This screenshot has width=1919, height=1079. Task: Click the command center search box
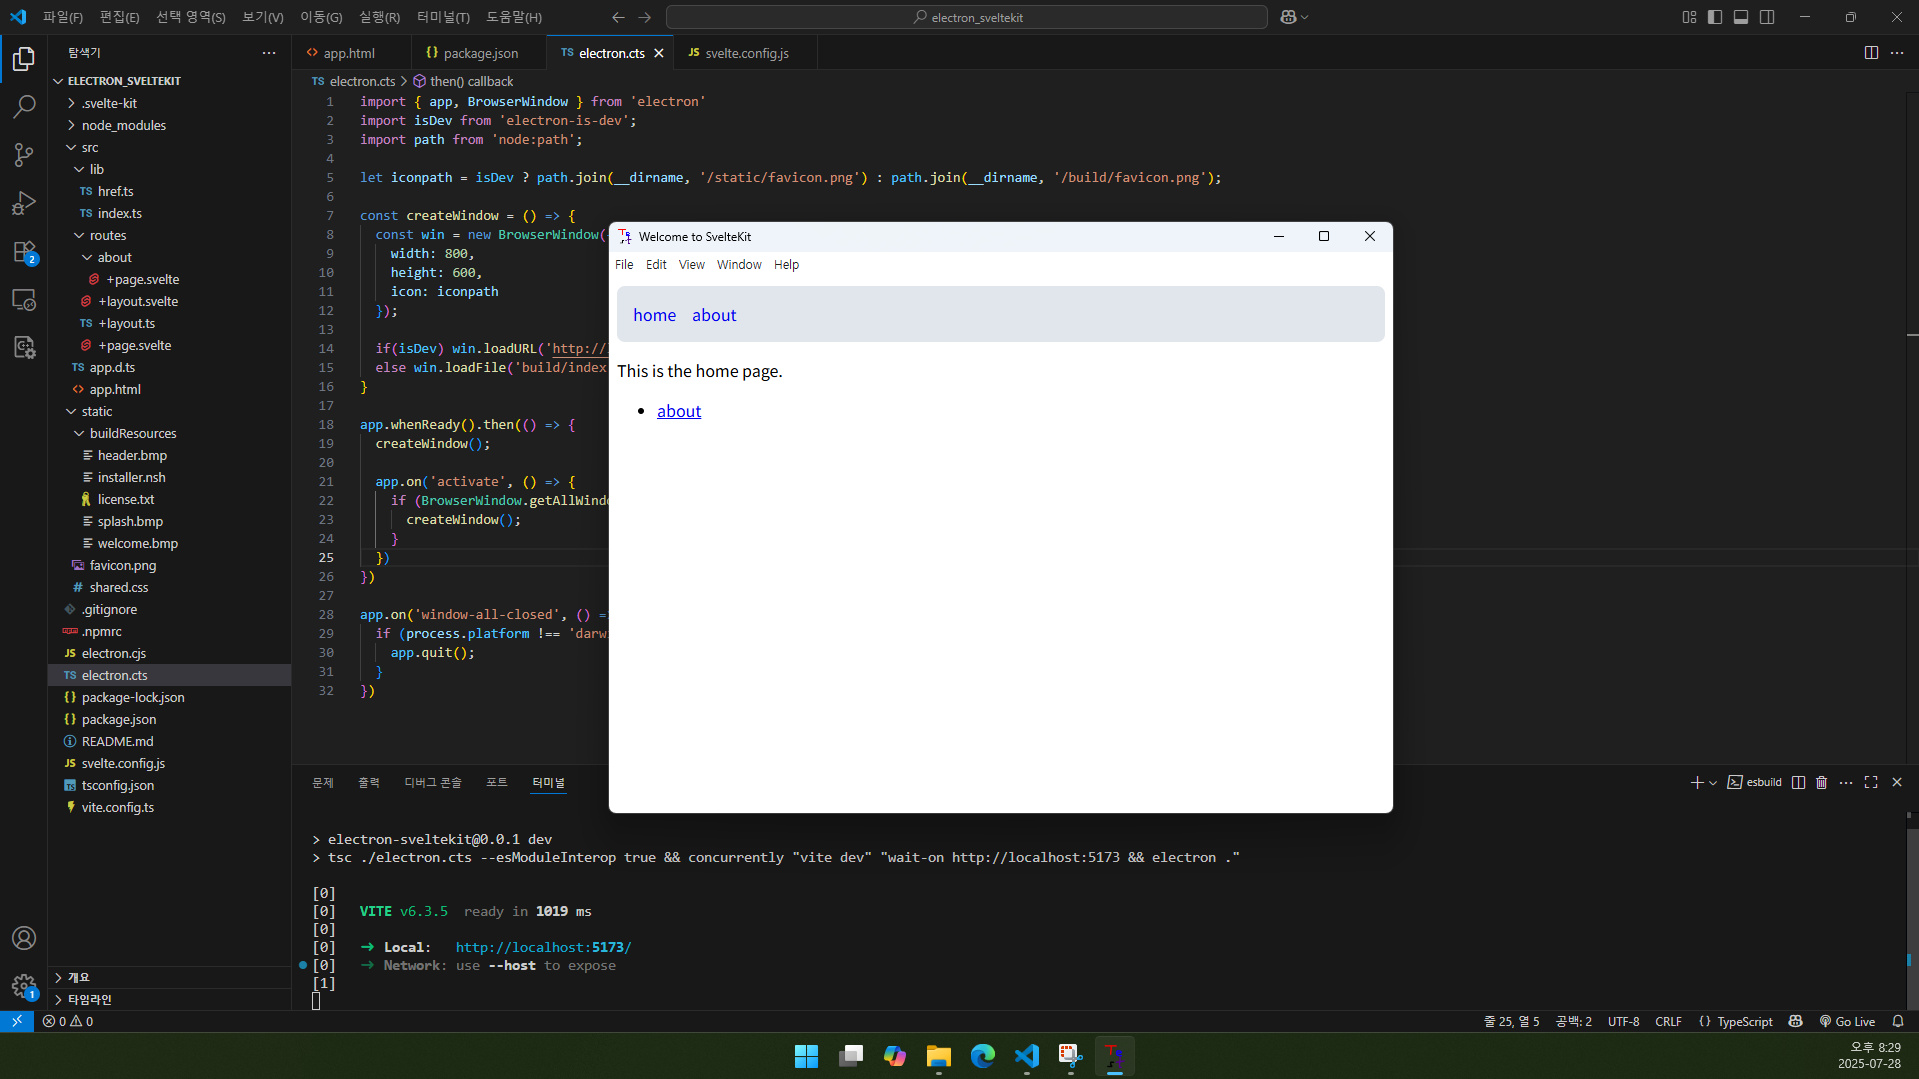966,17
